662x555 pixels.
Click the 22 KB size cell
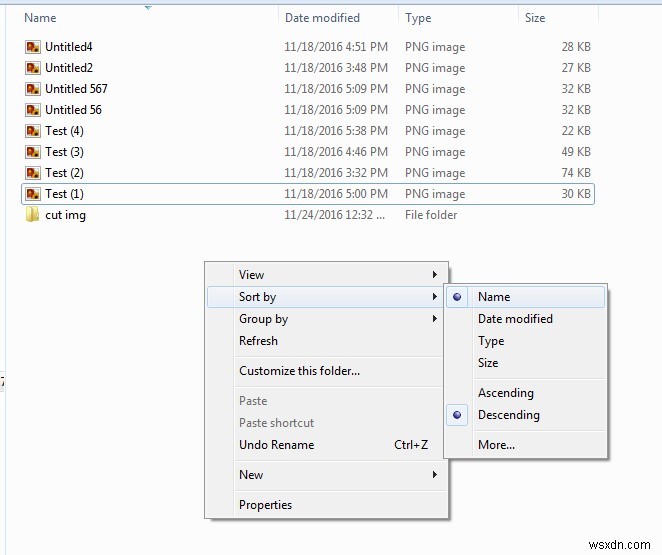(576, 131)
